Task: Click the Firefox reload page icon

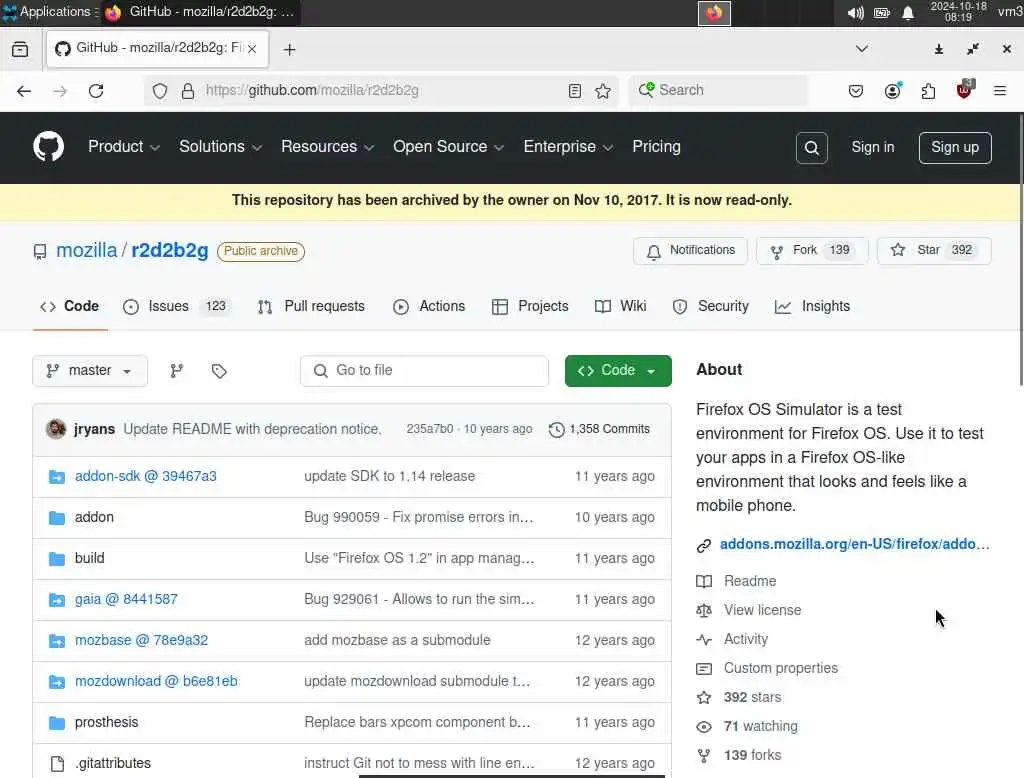Action: [x=96, y=91]
